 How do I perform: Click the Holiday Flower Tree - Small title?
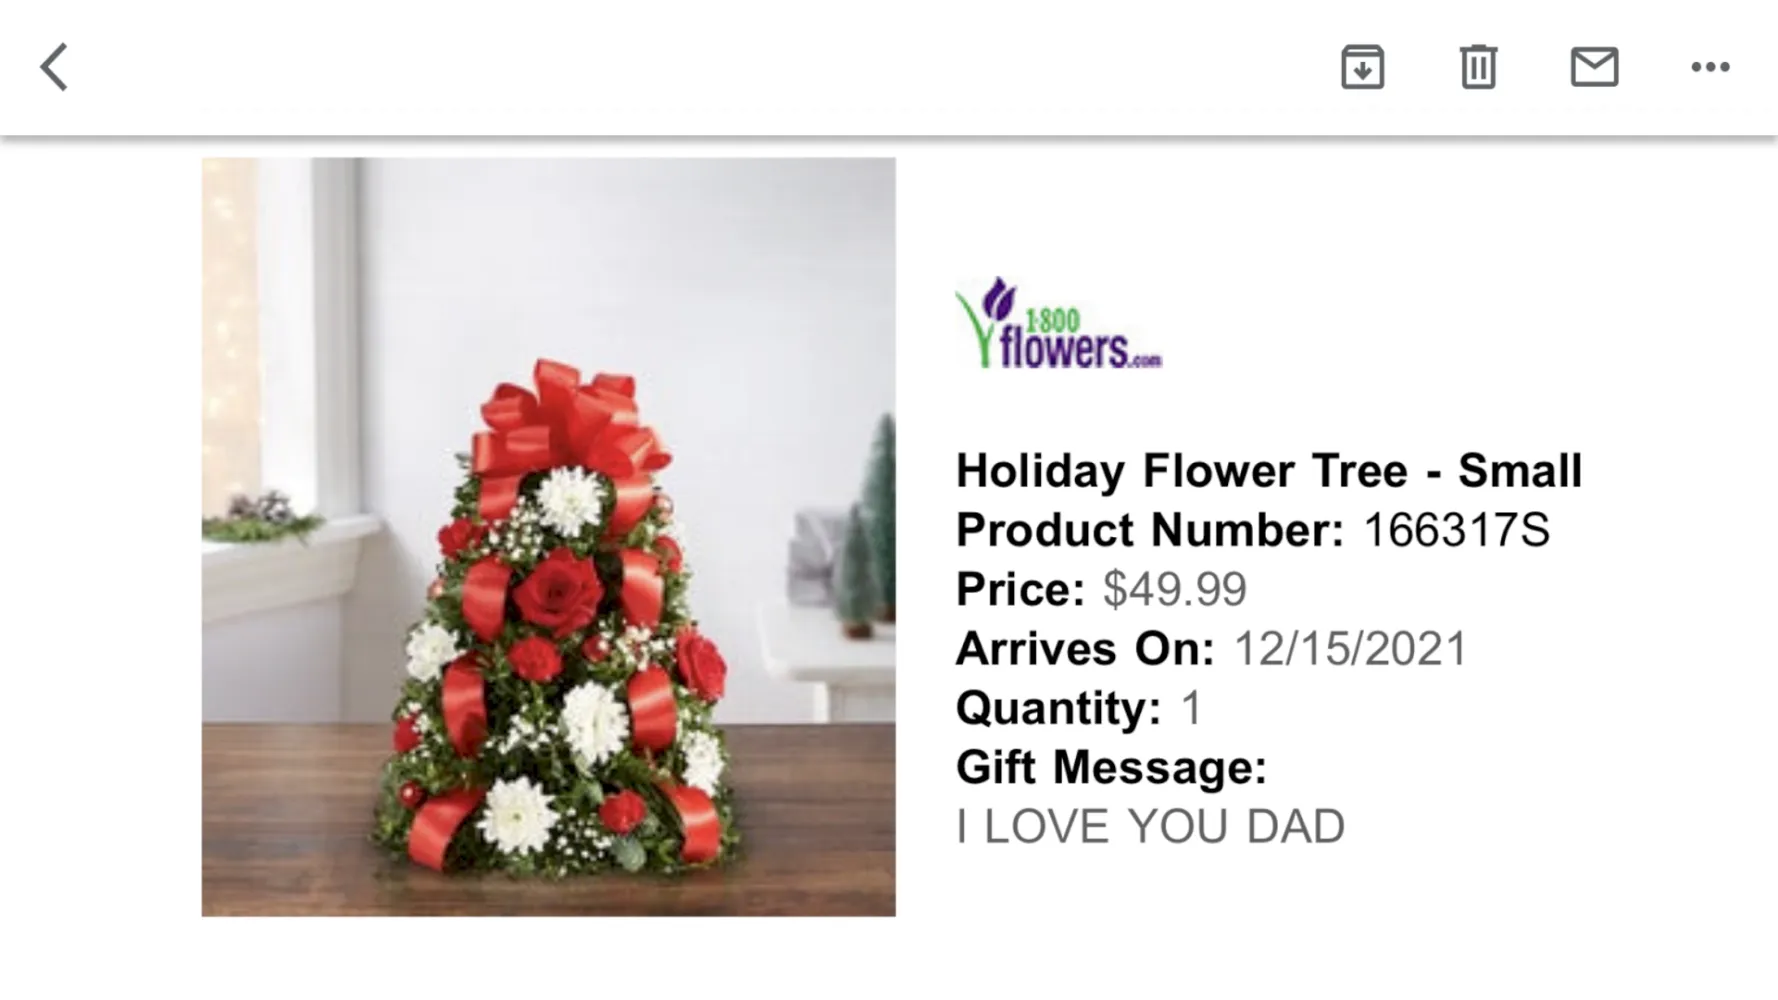point(1269,471)
